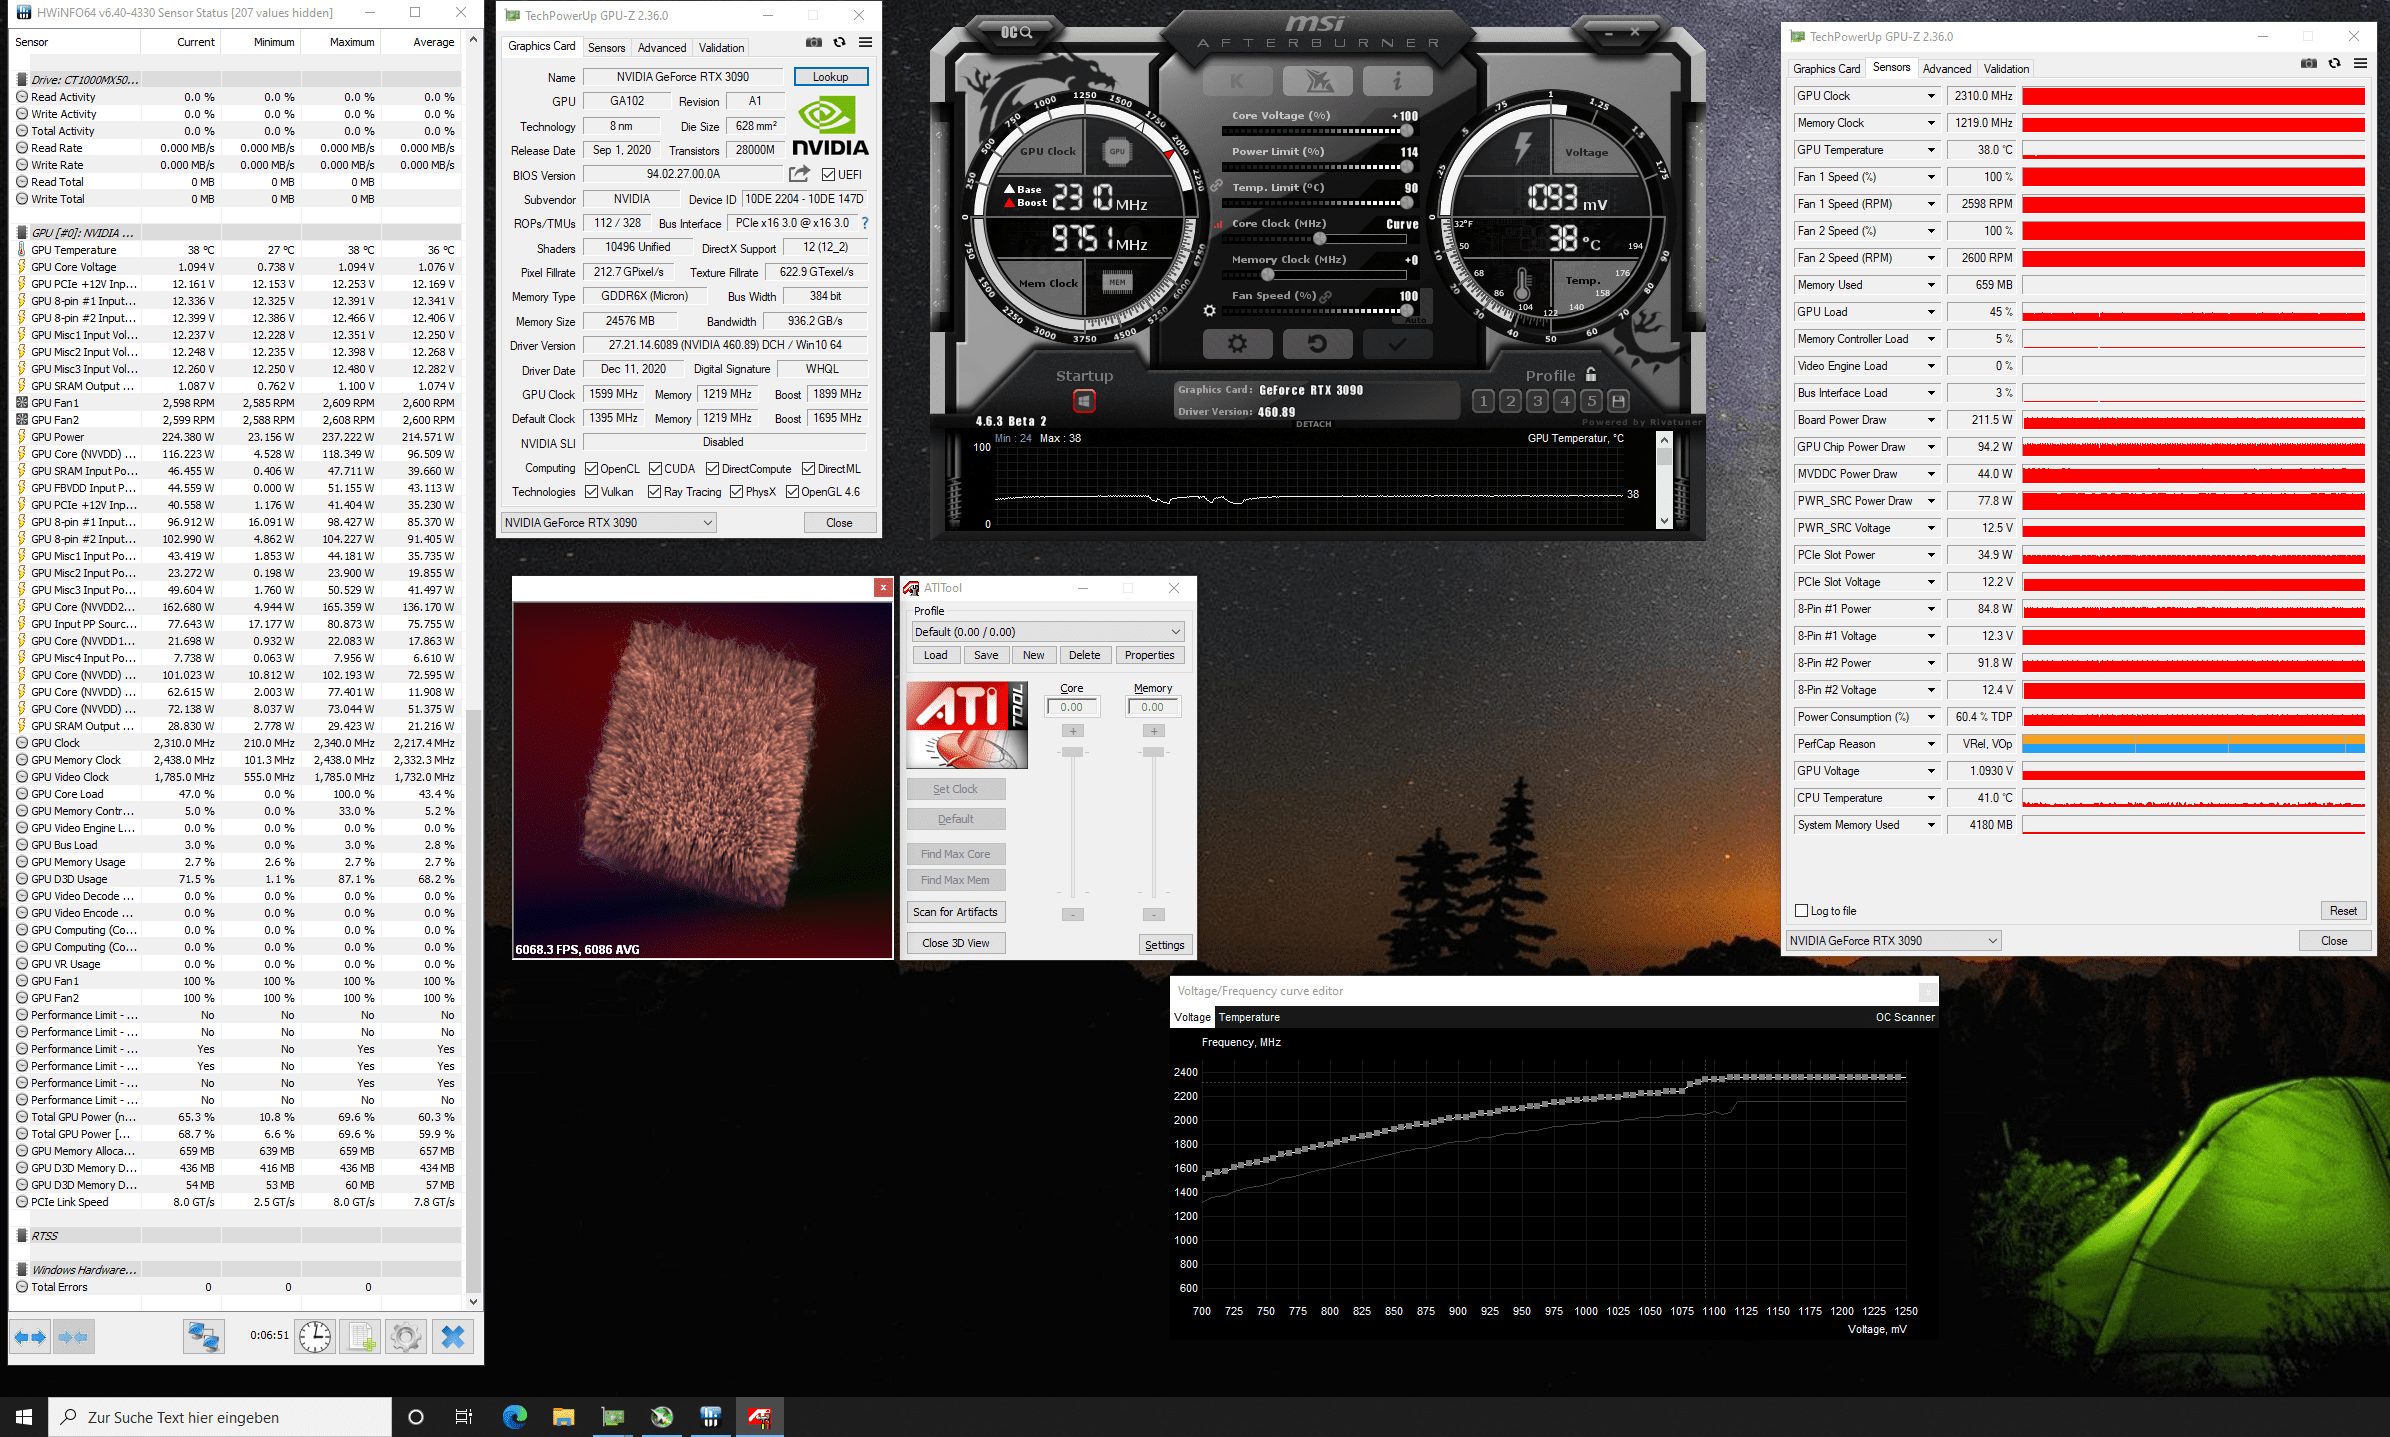Image resolution: width=2390 pixels, height=1437 pixels.
Task: Expand GPU Temperature sensor dropdown arrow
Action: 1931,150
